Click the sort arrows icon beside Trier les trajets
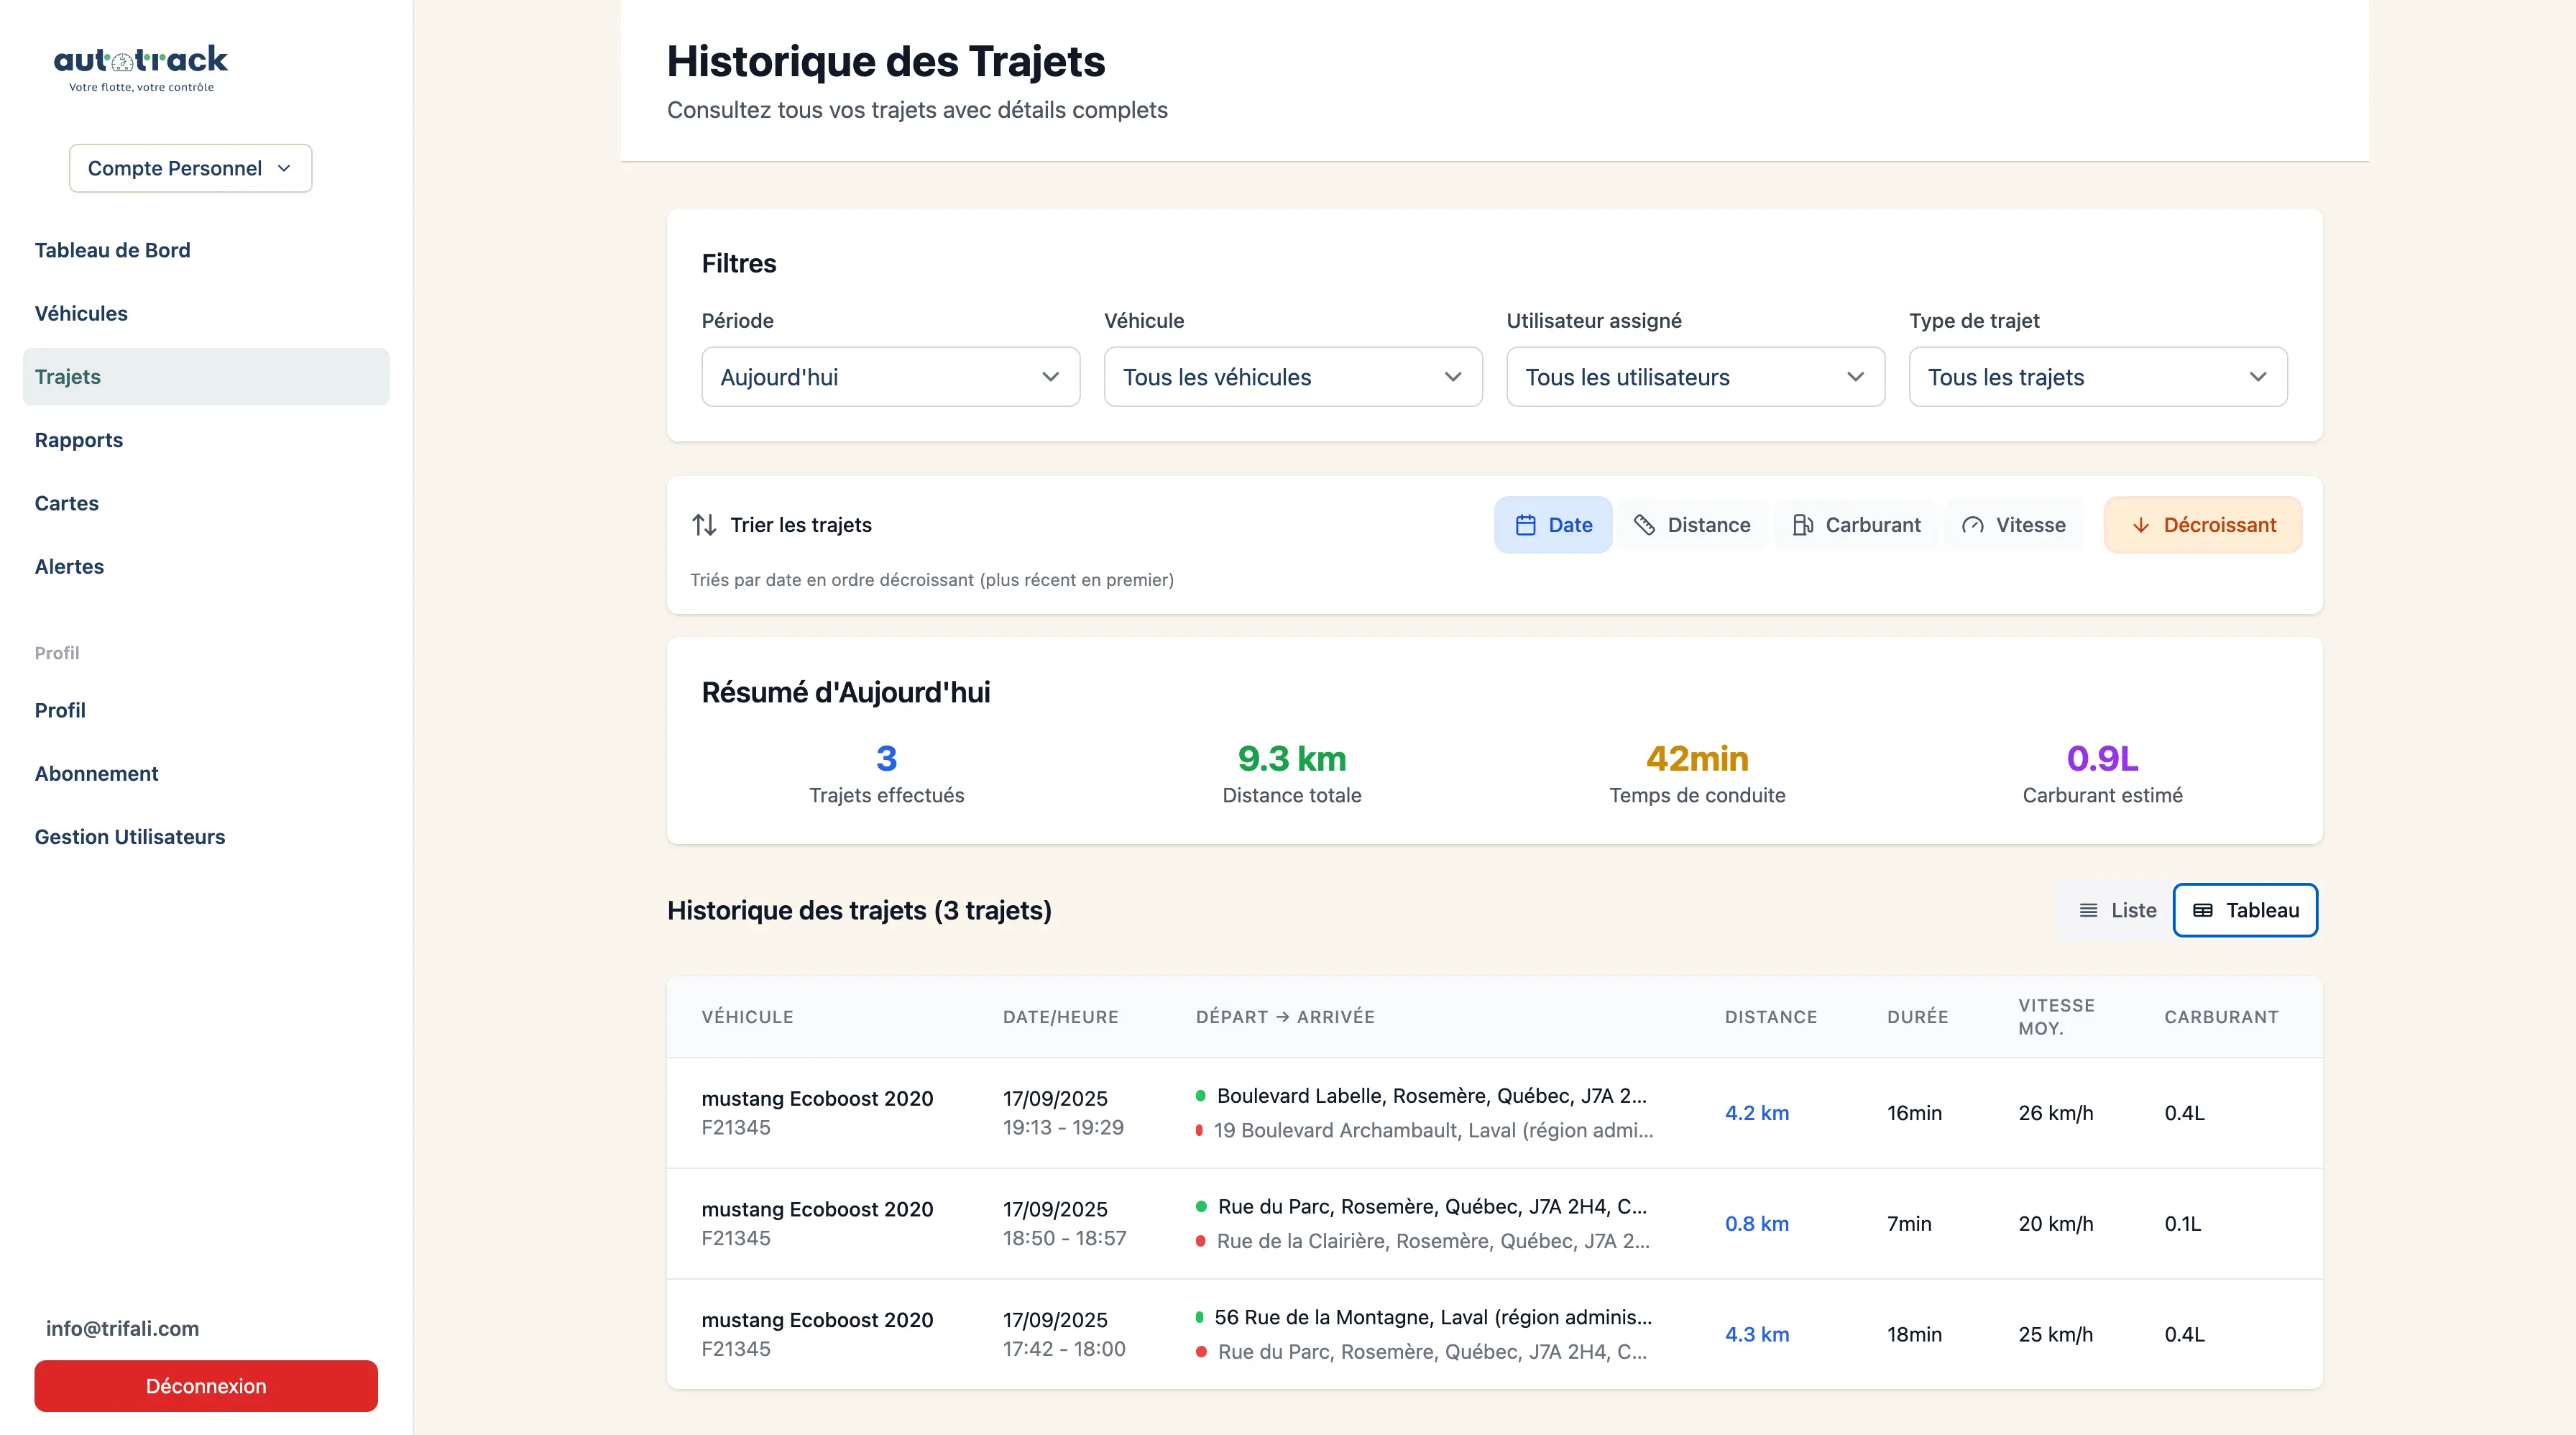This screenshot has width=2576, height=1435. (x=704, y=525)
